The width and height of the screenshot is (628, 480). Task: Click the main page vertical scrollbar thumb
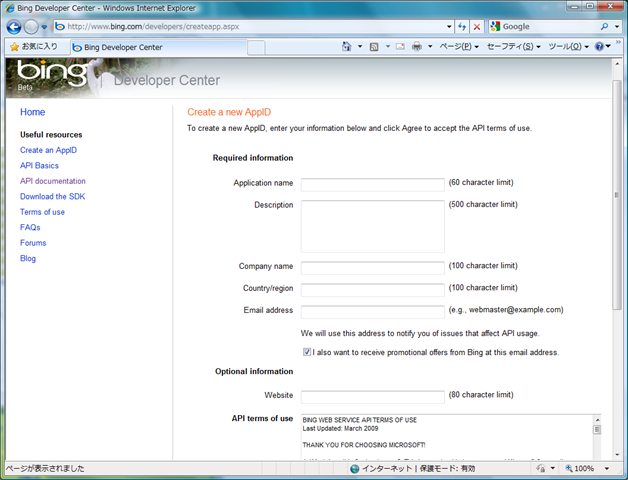pos(617,194)
